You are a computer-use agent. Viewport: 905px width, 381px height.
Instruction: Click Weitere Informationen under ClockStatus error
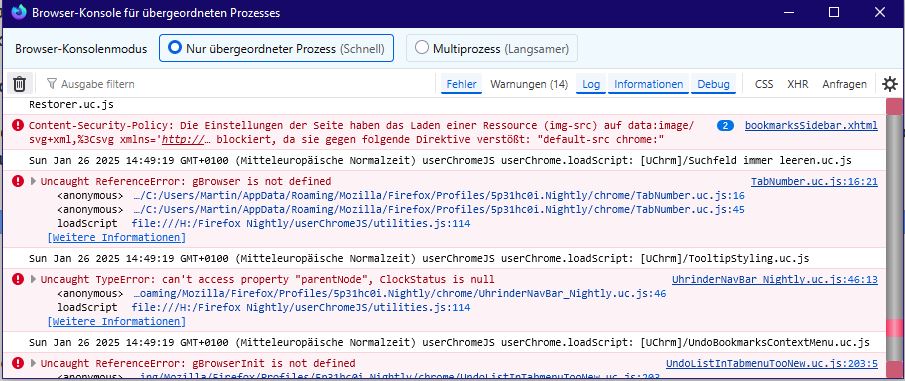(x=117, y=322)
